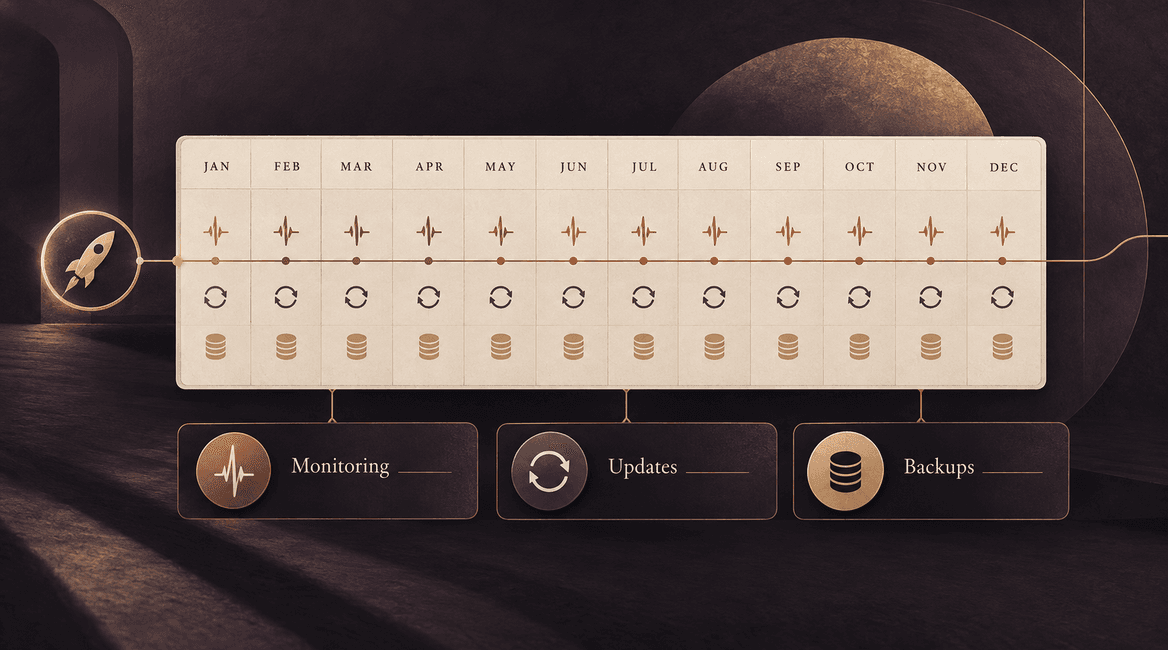Click the JUN monitoring pulse icon

point(574,231)
